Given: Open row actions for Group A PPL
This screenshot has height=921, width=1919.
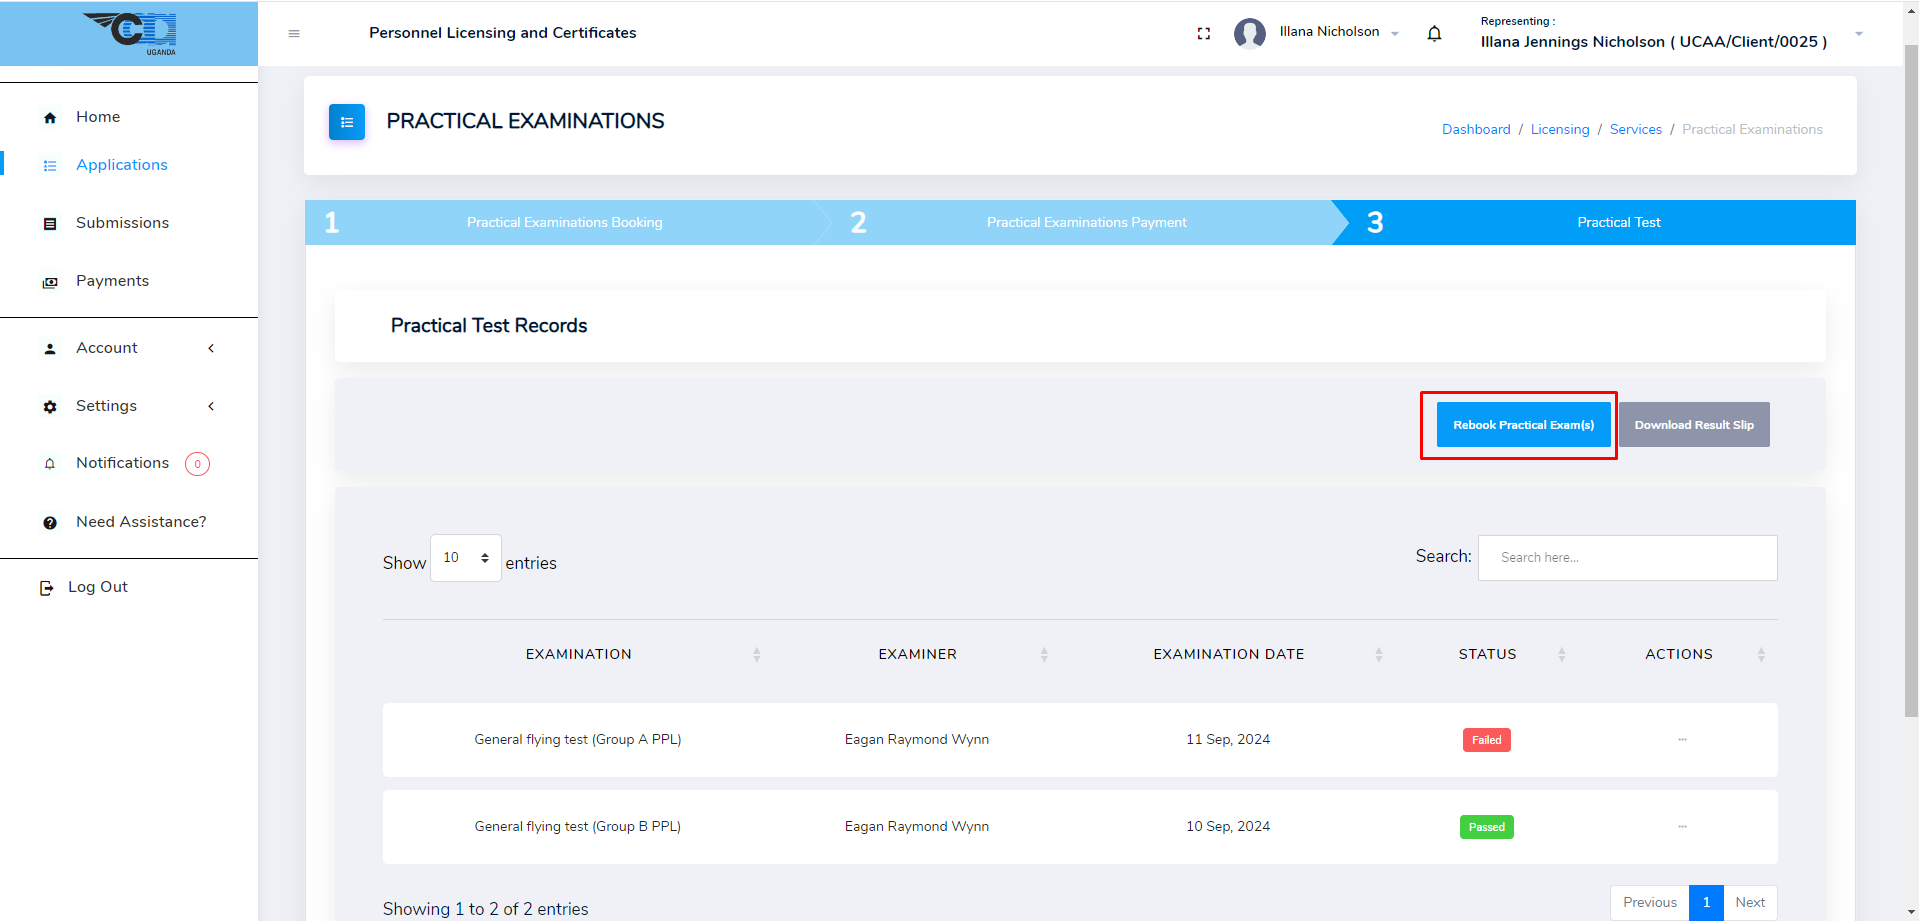Looking at the screenshot, I should (1682, 740).
